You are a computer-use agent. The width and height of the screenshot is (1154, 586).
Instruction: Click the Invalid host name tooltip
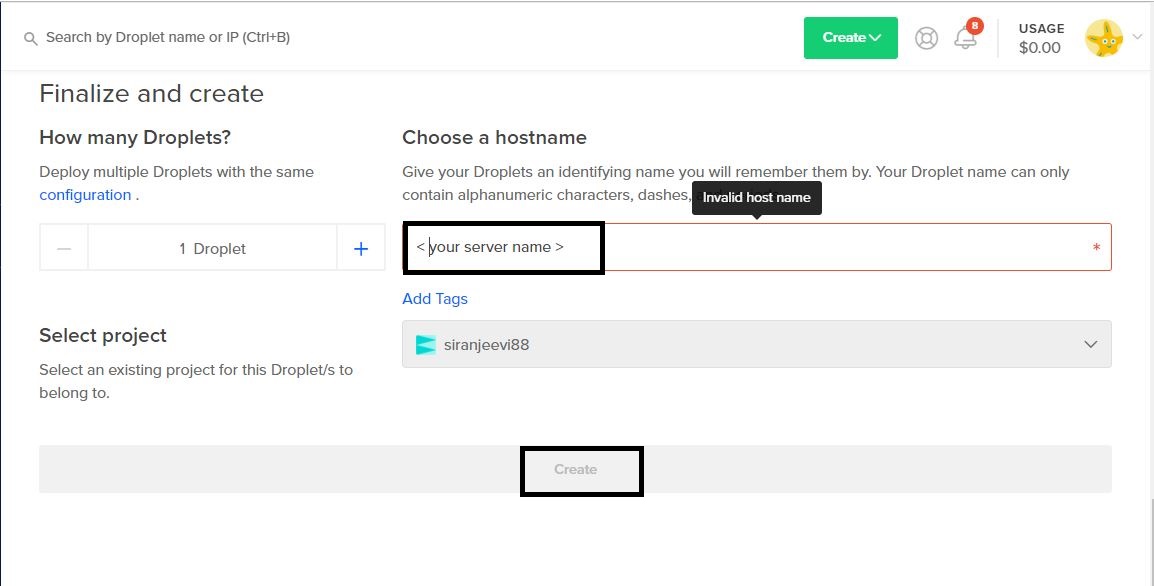click(757, 198)
